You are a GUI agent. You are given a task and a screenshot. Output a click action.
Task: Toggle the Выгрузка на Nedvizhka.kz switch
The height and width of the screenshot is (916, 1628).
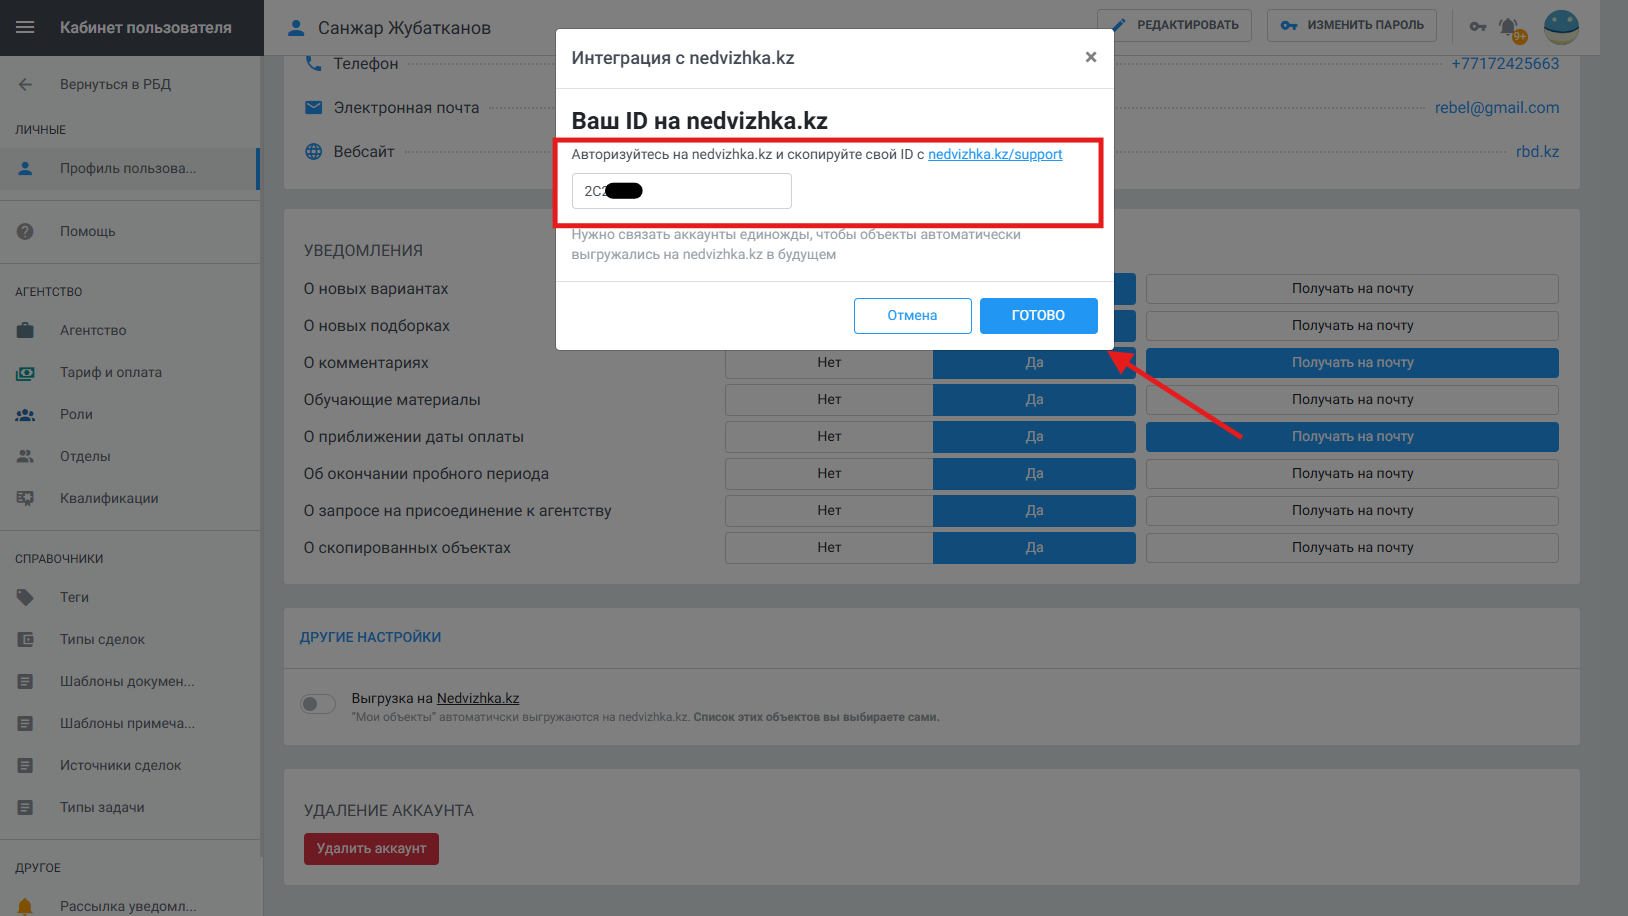pyautogui.click(x=318, y=704)
